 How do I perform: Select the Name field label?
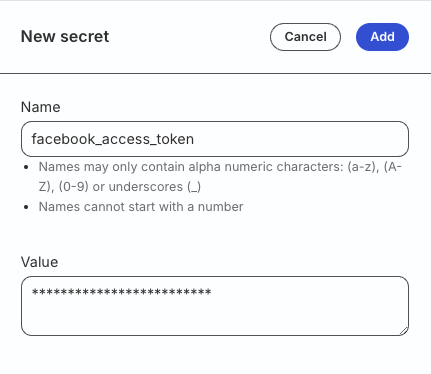point(41,107)
